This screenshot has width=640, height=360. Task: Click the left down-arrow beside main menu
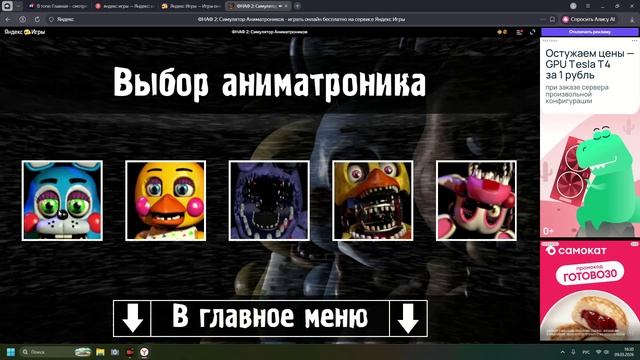pos(132,318)
